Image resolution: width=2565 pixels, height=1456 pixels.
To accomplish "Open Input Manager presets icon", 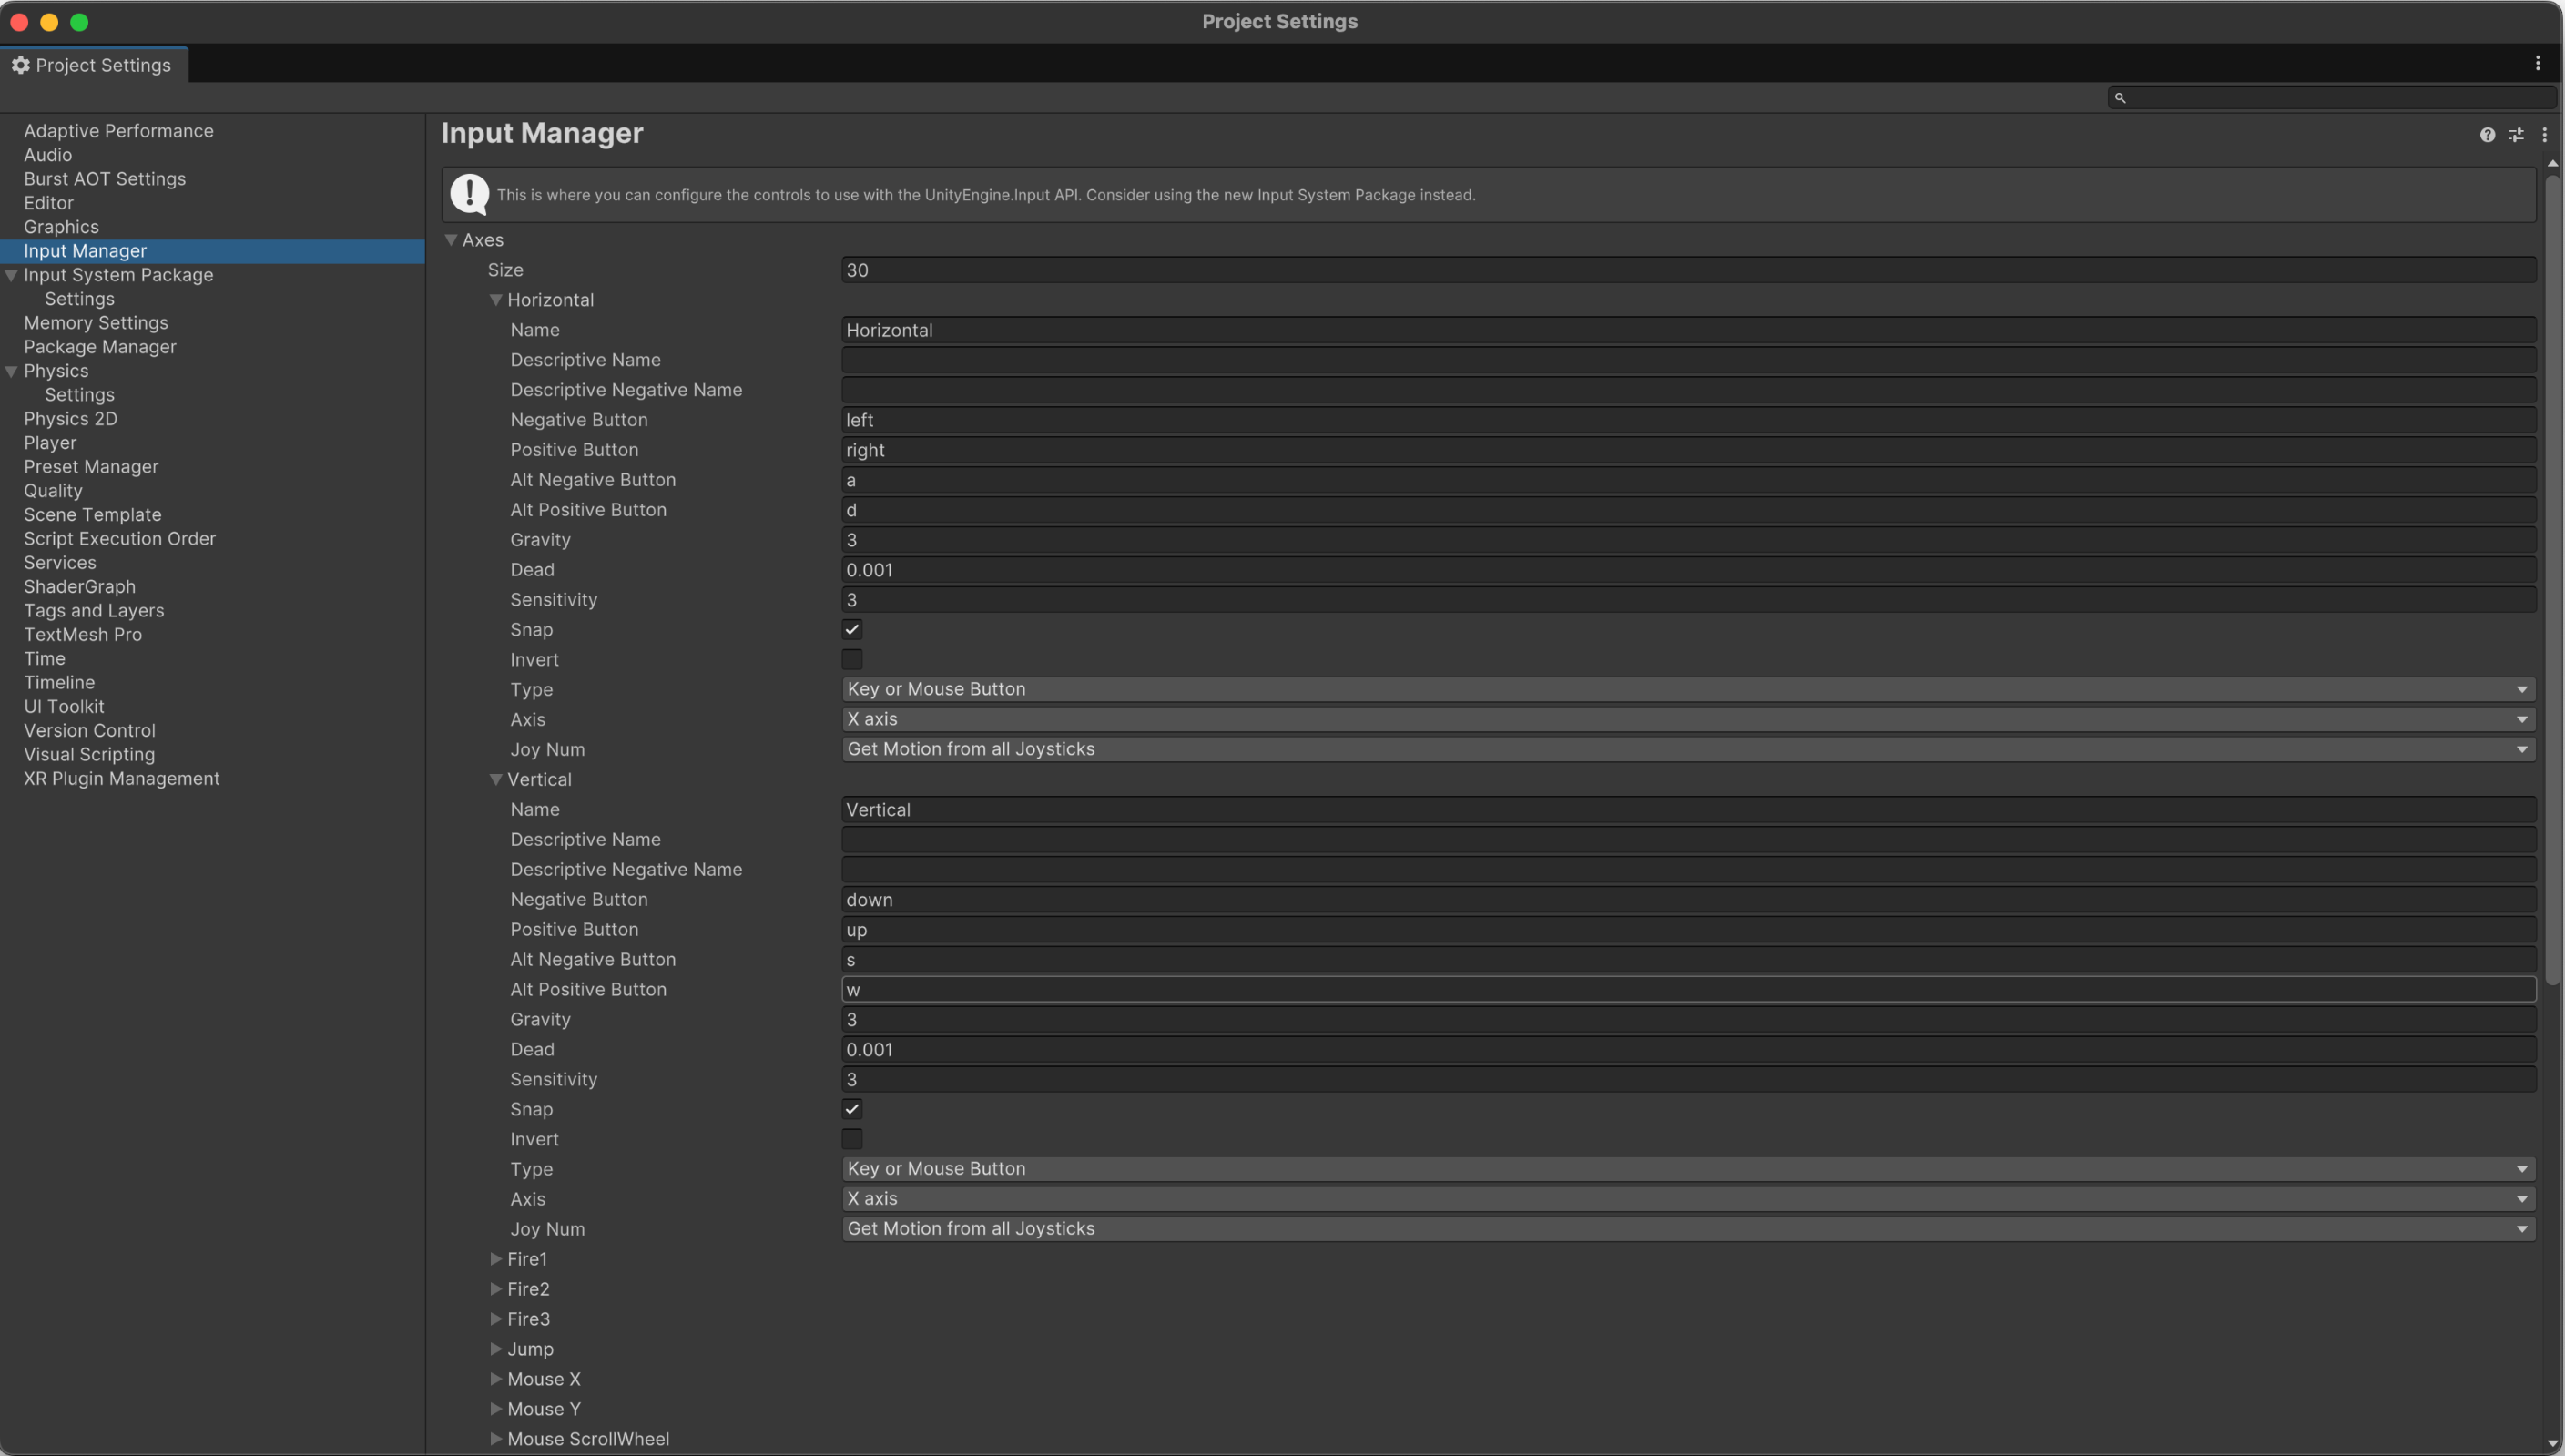I will tap(2516, 135).
